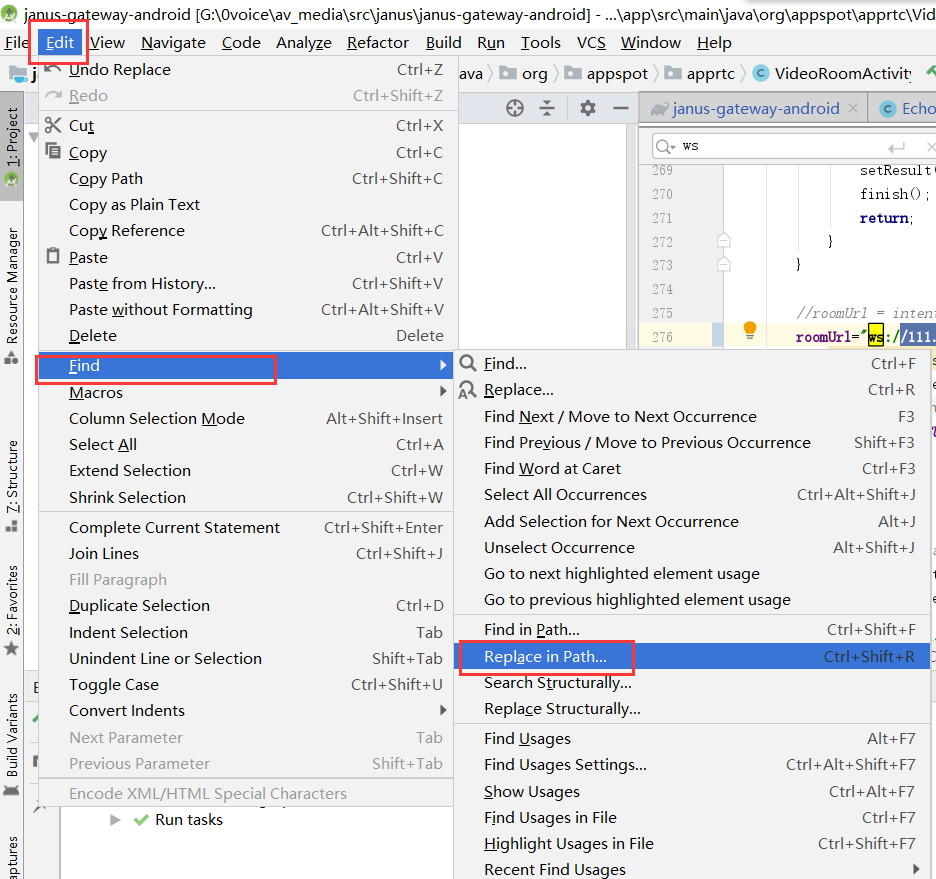Click the magnifier icon beside Find...
The image size is (936, 879).
(467, 363)
